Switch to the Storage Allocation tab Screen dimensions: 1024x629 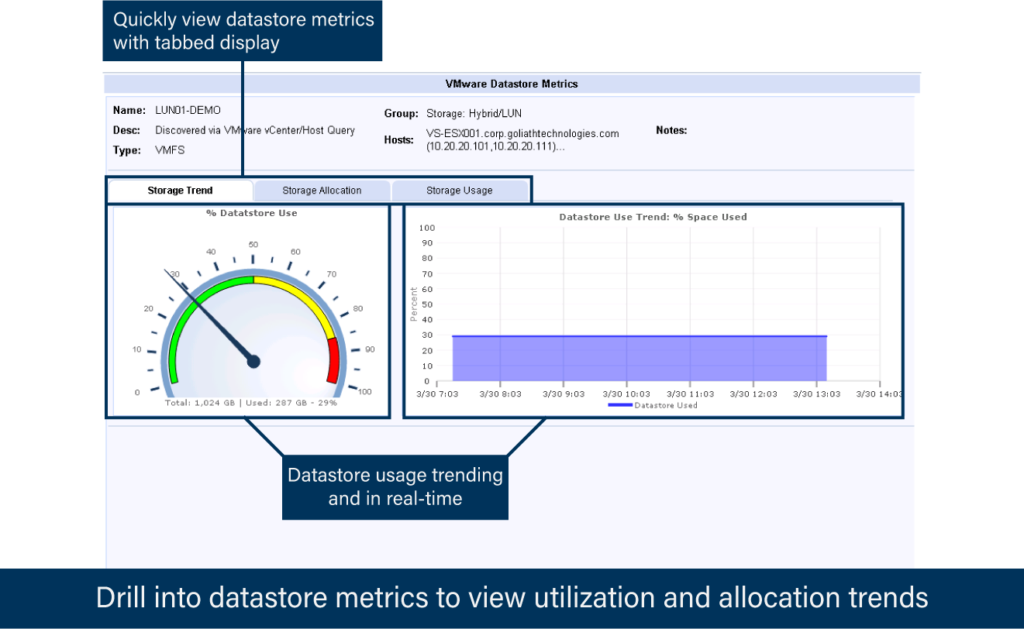(322, 189)
